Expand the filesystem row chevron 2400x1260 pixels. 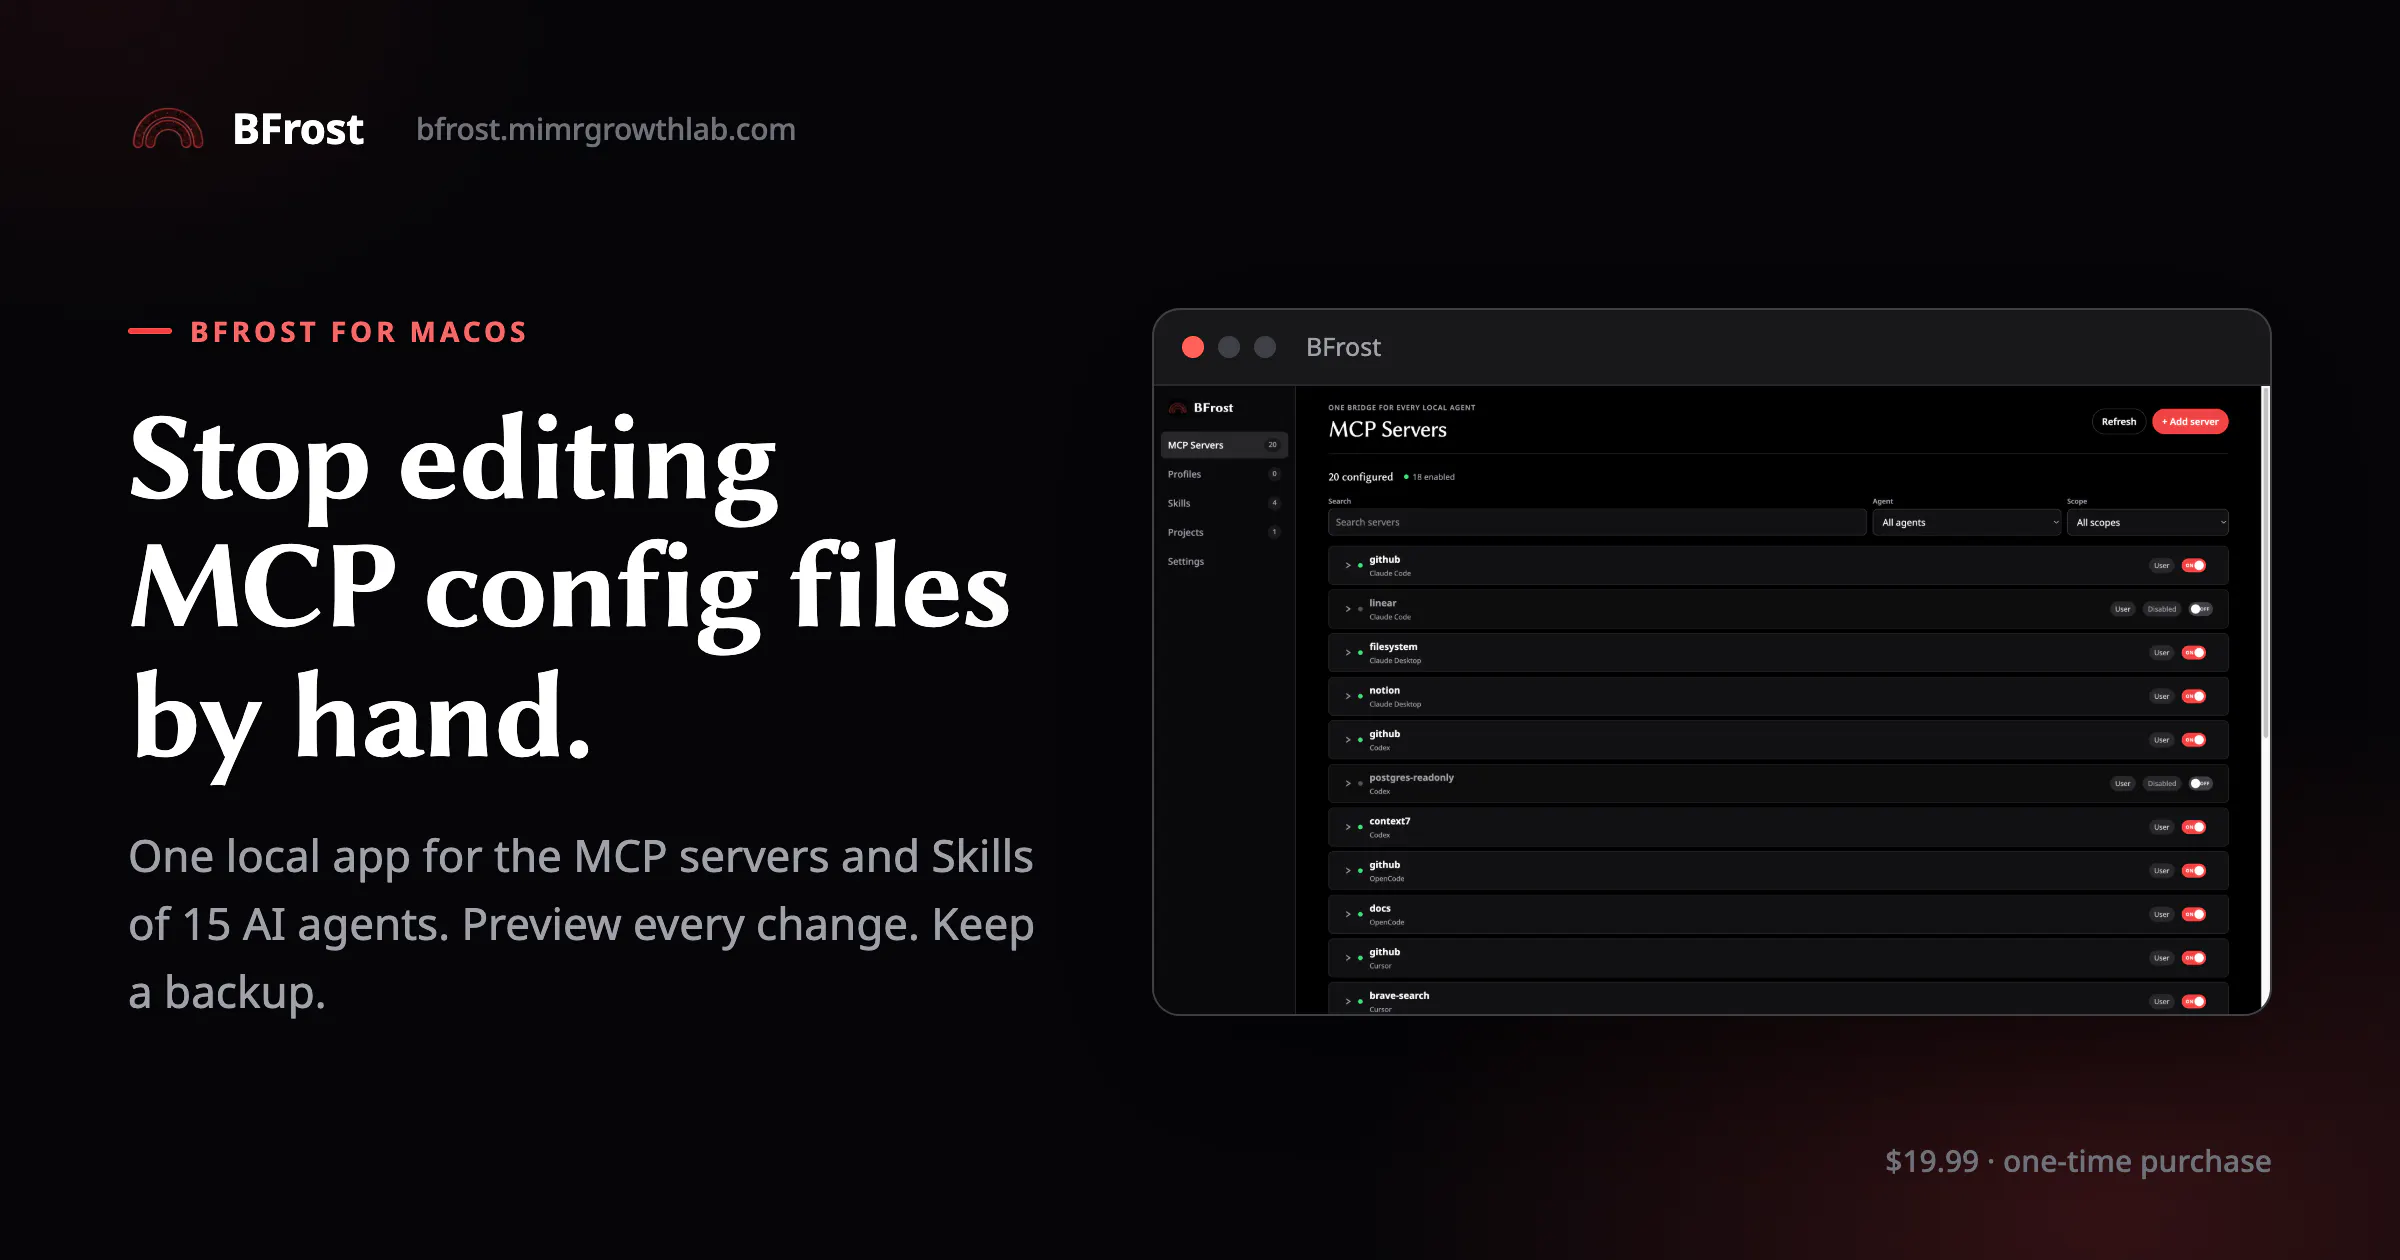[1347, 653]
